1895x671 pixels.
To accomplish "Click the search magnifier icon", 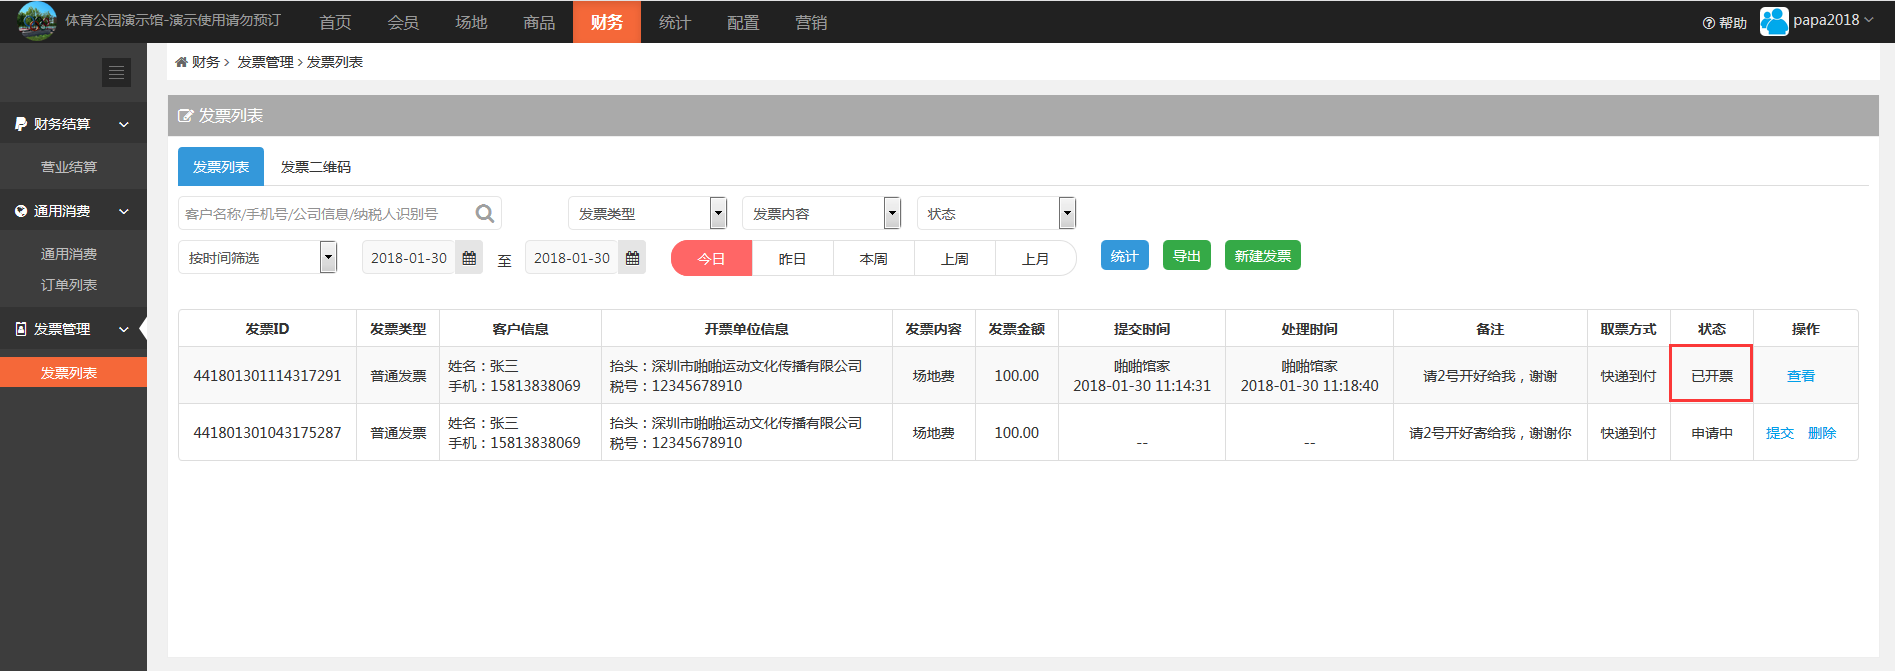I will point(485,213).
